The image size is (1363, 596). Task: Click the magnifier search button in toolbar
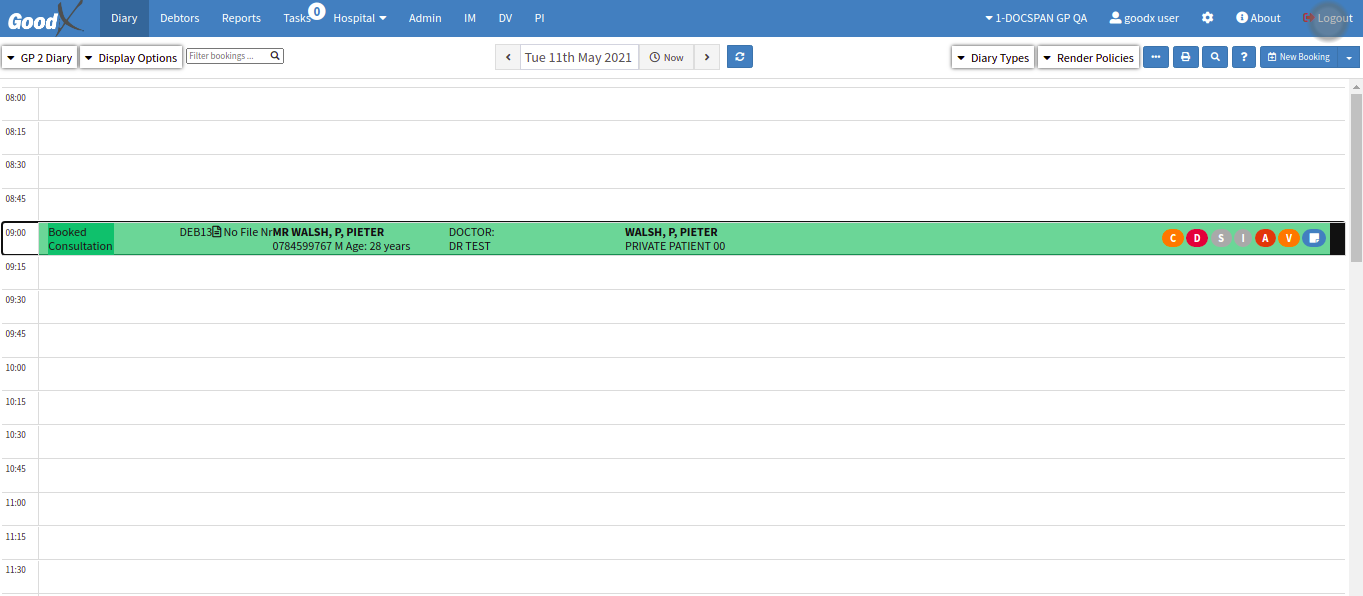[1214, 57]
